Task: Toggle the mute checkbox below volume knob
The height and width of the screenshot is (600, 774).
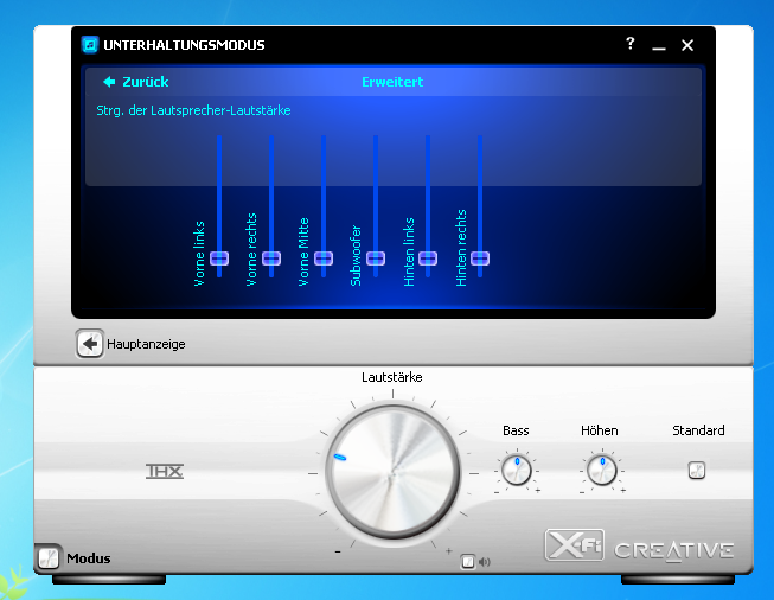Action: tap(467, 562)
